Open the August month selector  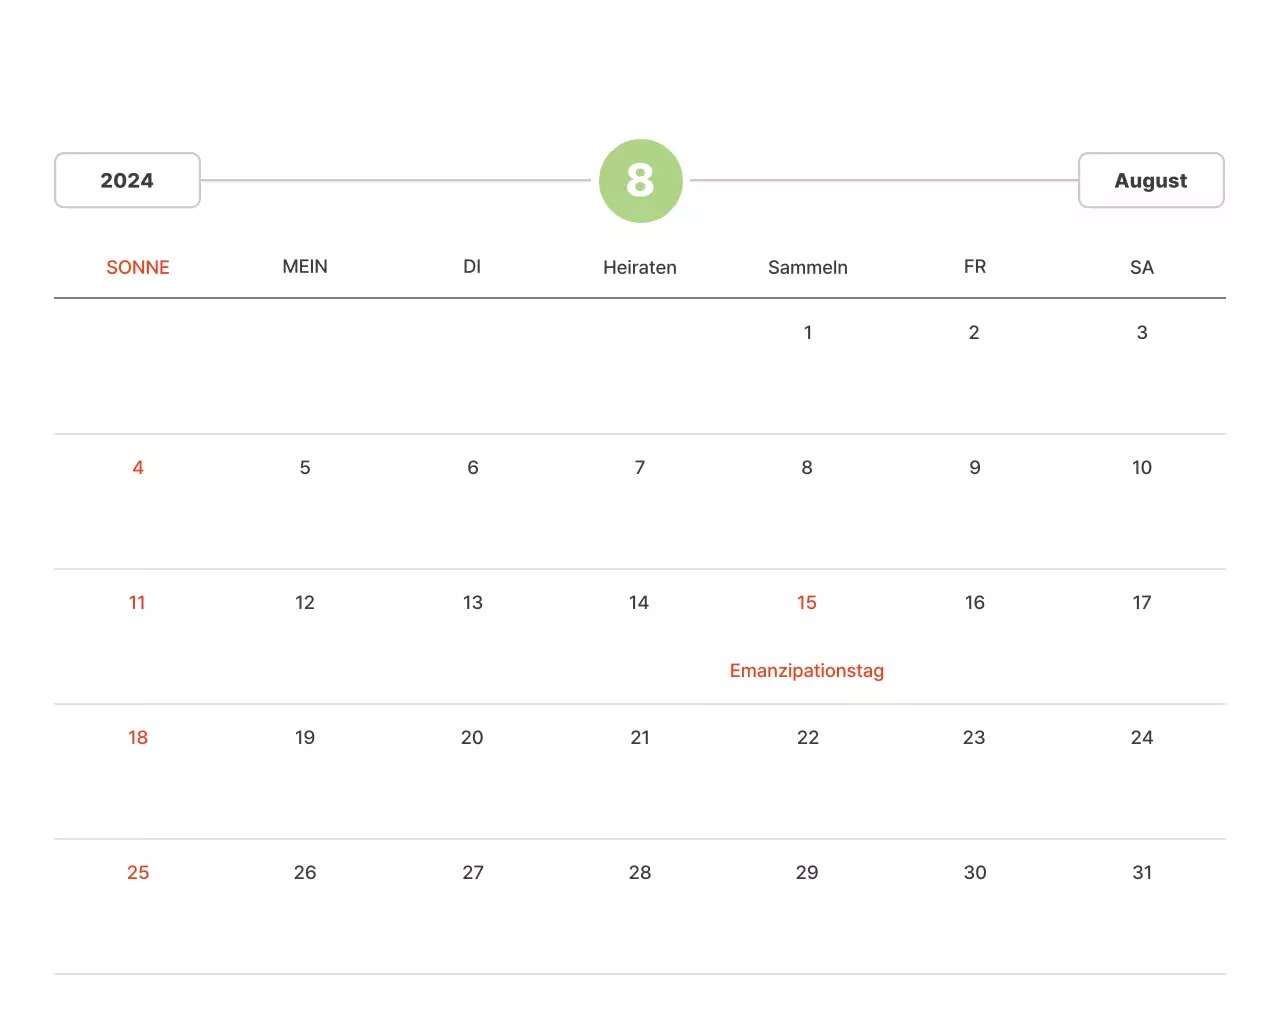point(1150,181)
